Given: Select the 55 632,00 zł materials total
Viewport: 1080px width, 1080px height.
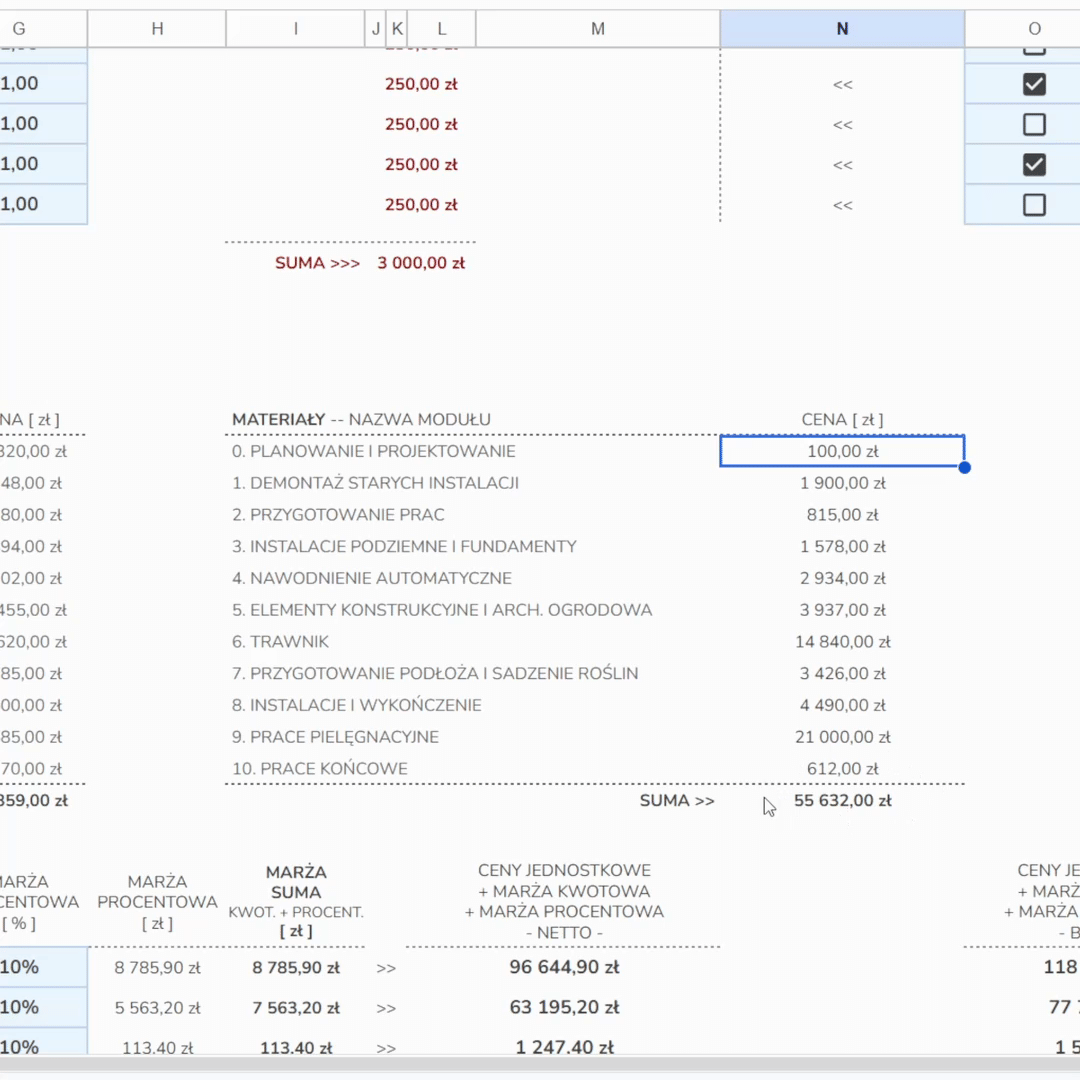Looking at the screenshot, I should point(842,801).
